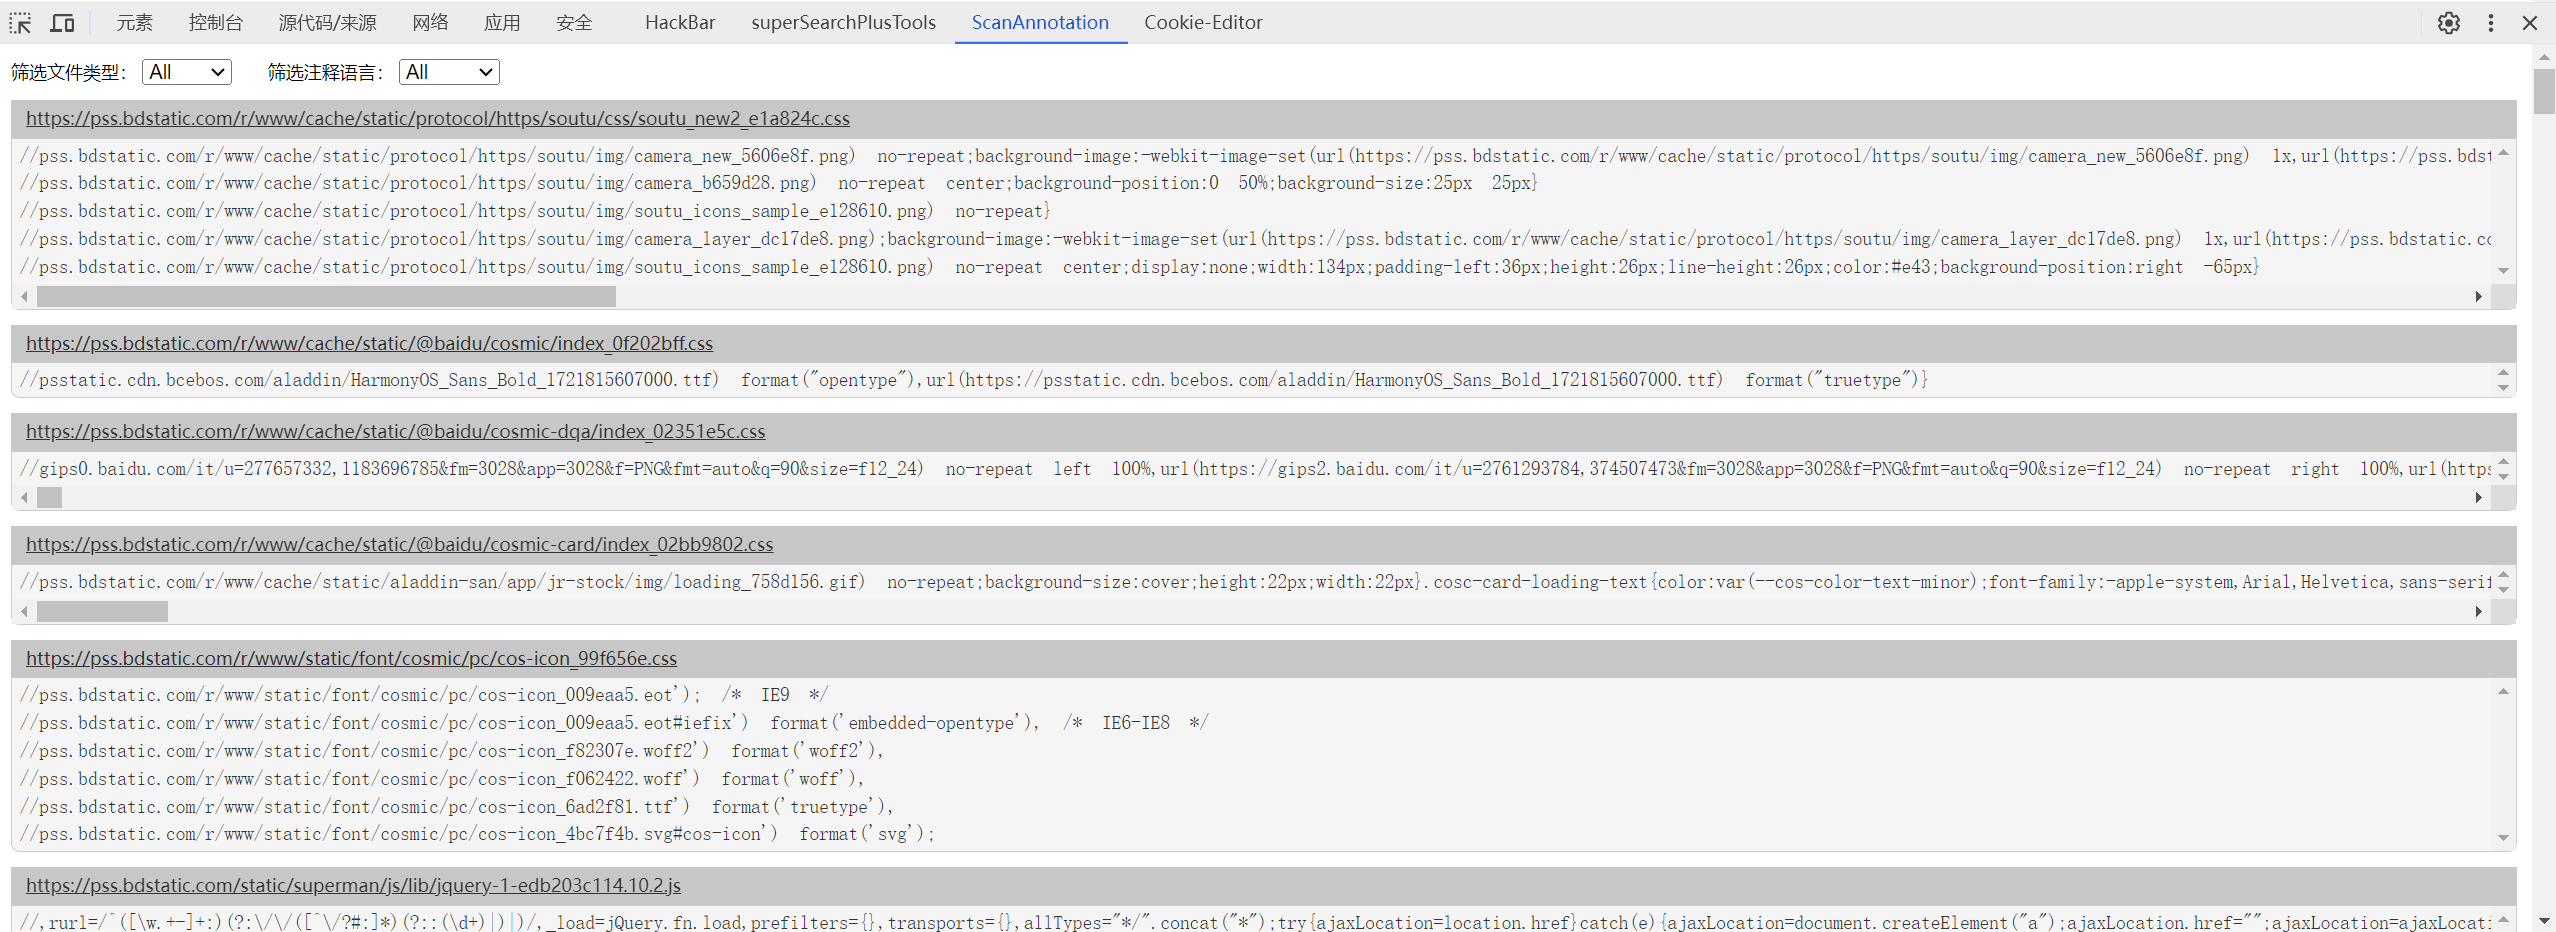Click the inspect element picker icon
The image size is (2556, 932).
pos(20,23)
